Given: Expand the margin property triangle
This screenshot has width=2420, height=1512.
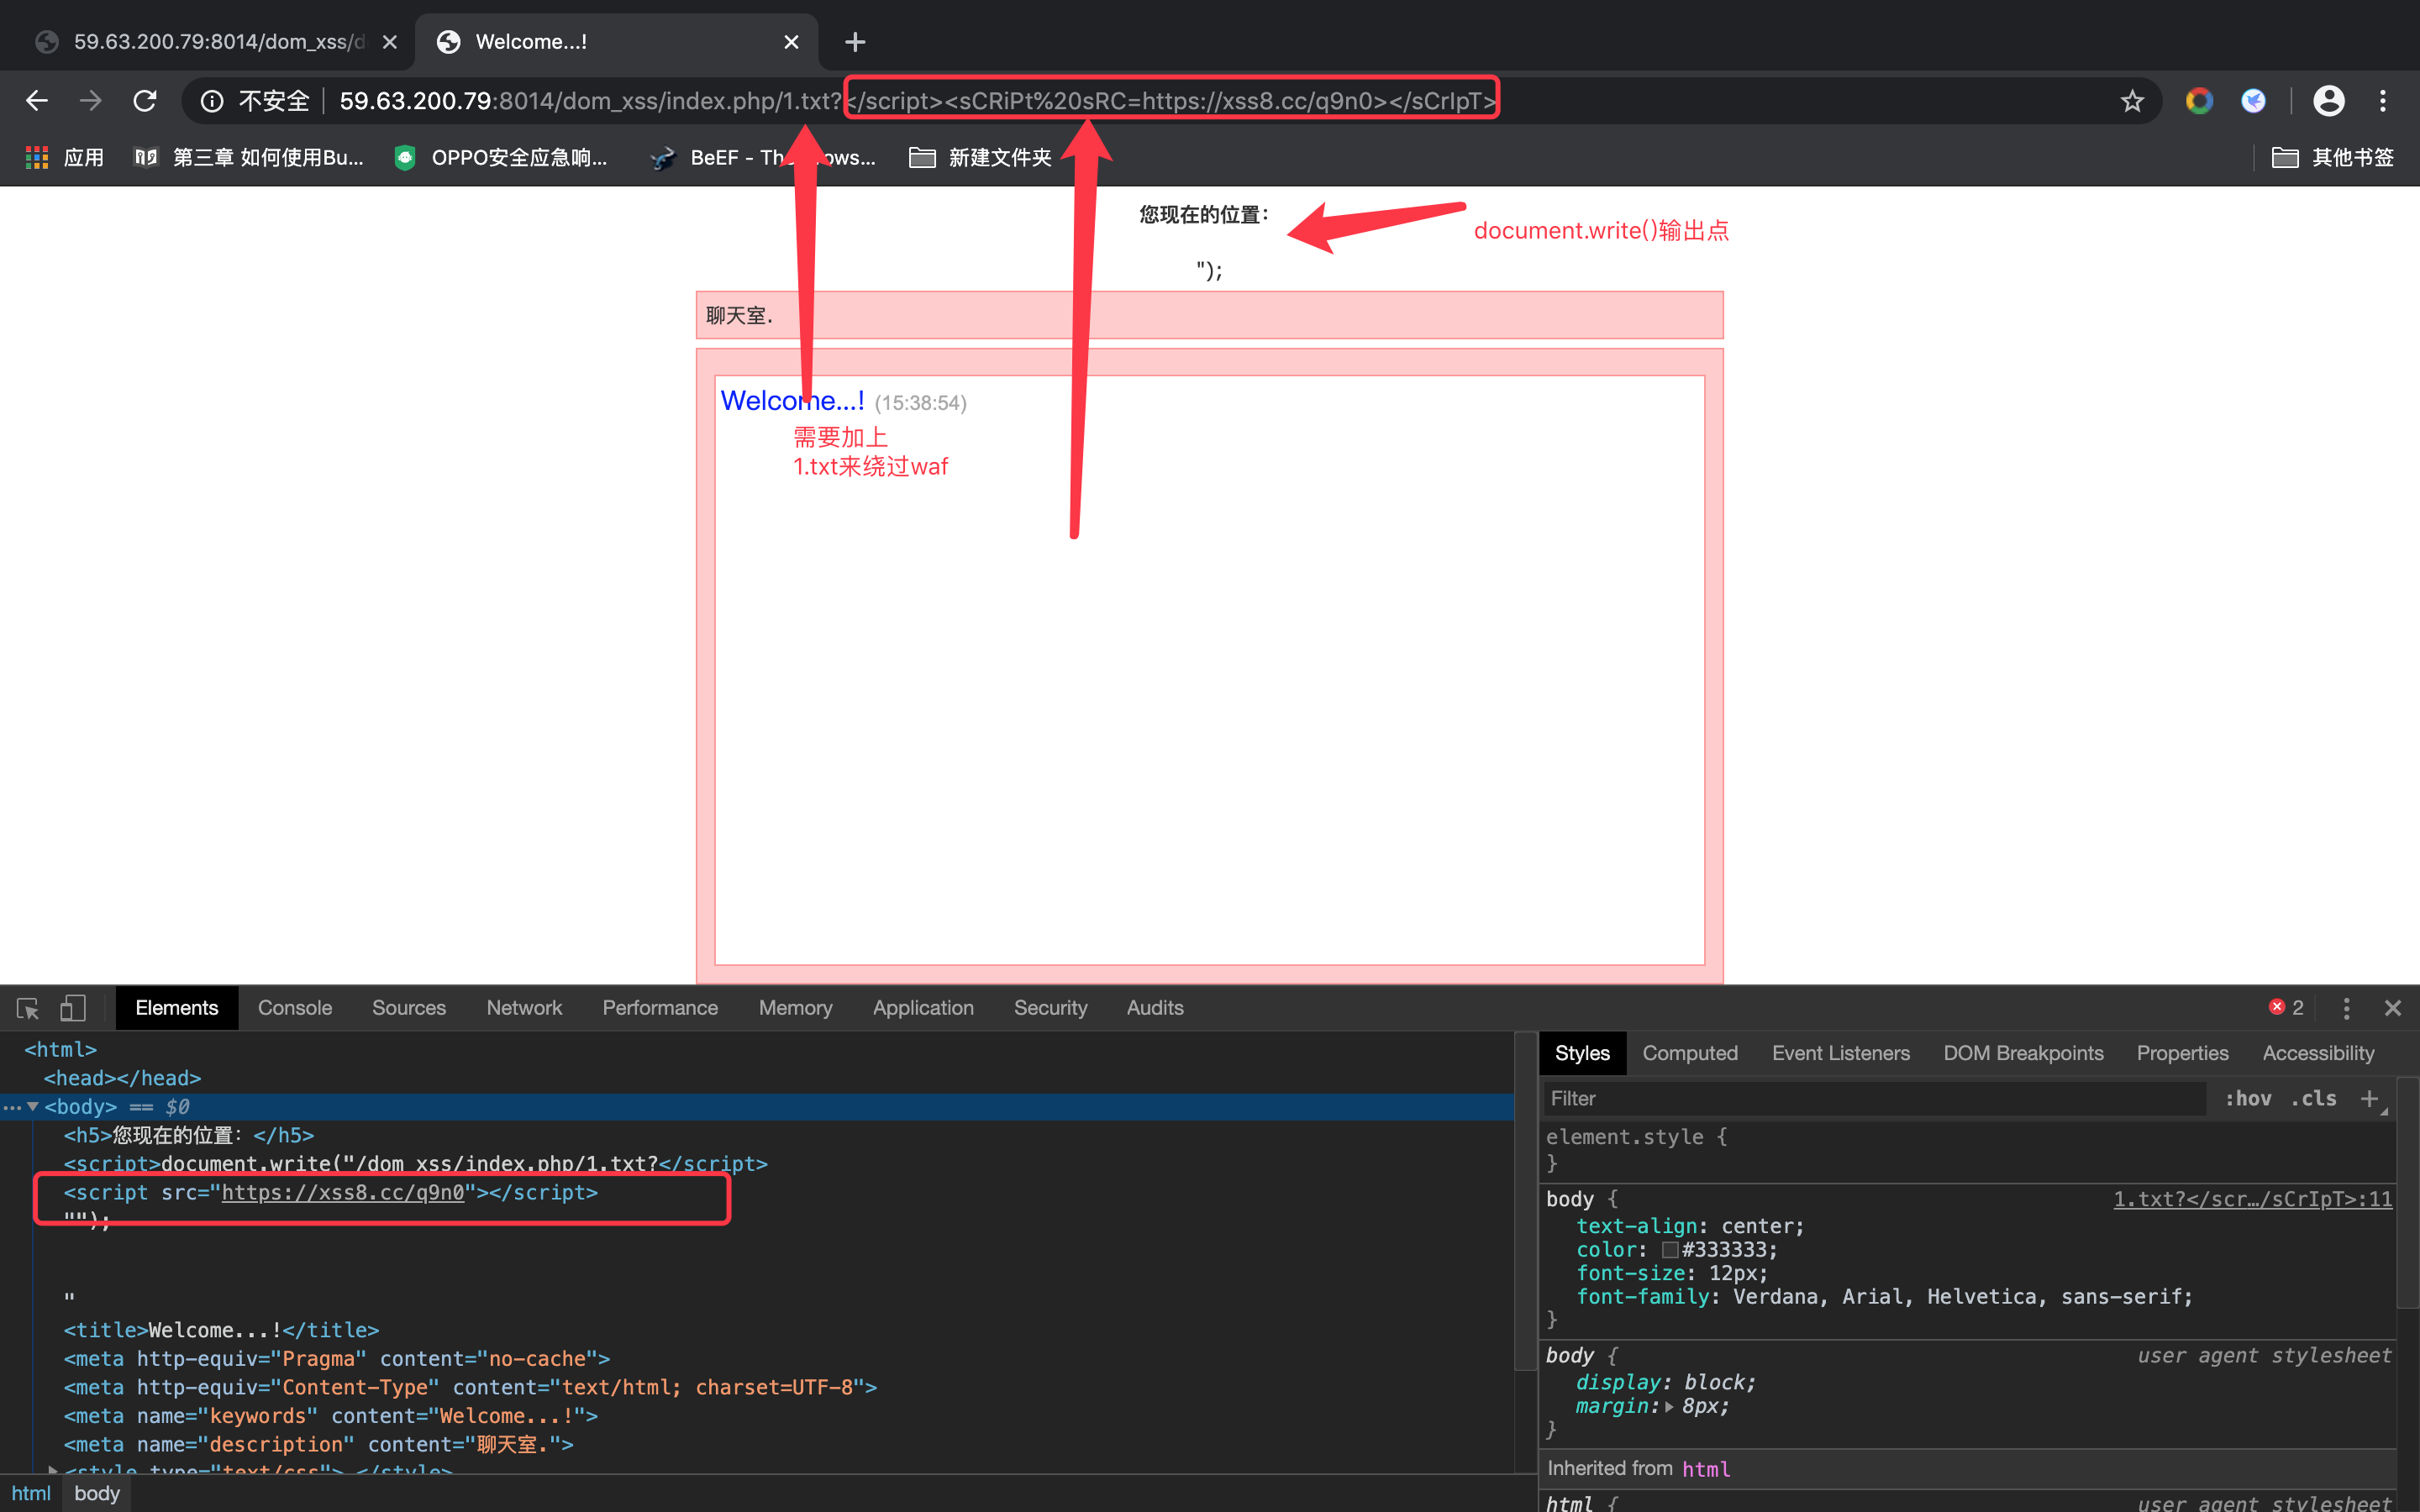Looking at the screenshot, I should pos(1669,1406).
